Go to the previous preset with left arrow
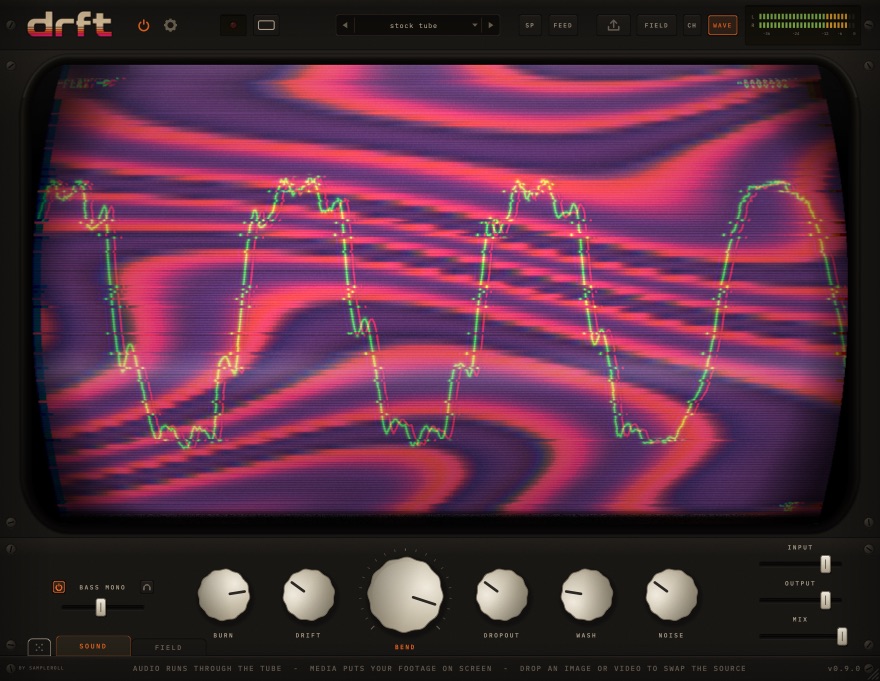 (x=345, y=25)
